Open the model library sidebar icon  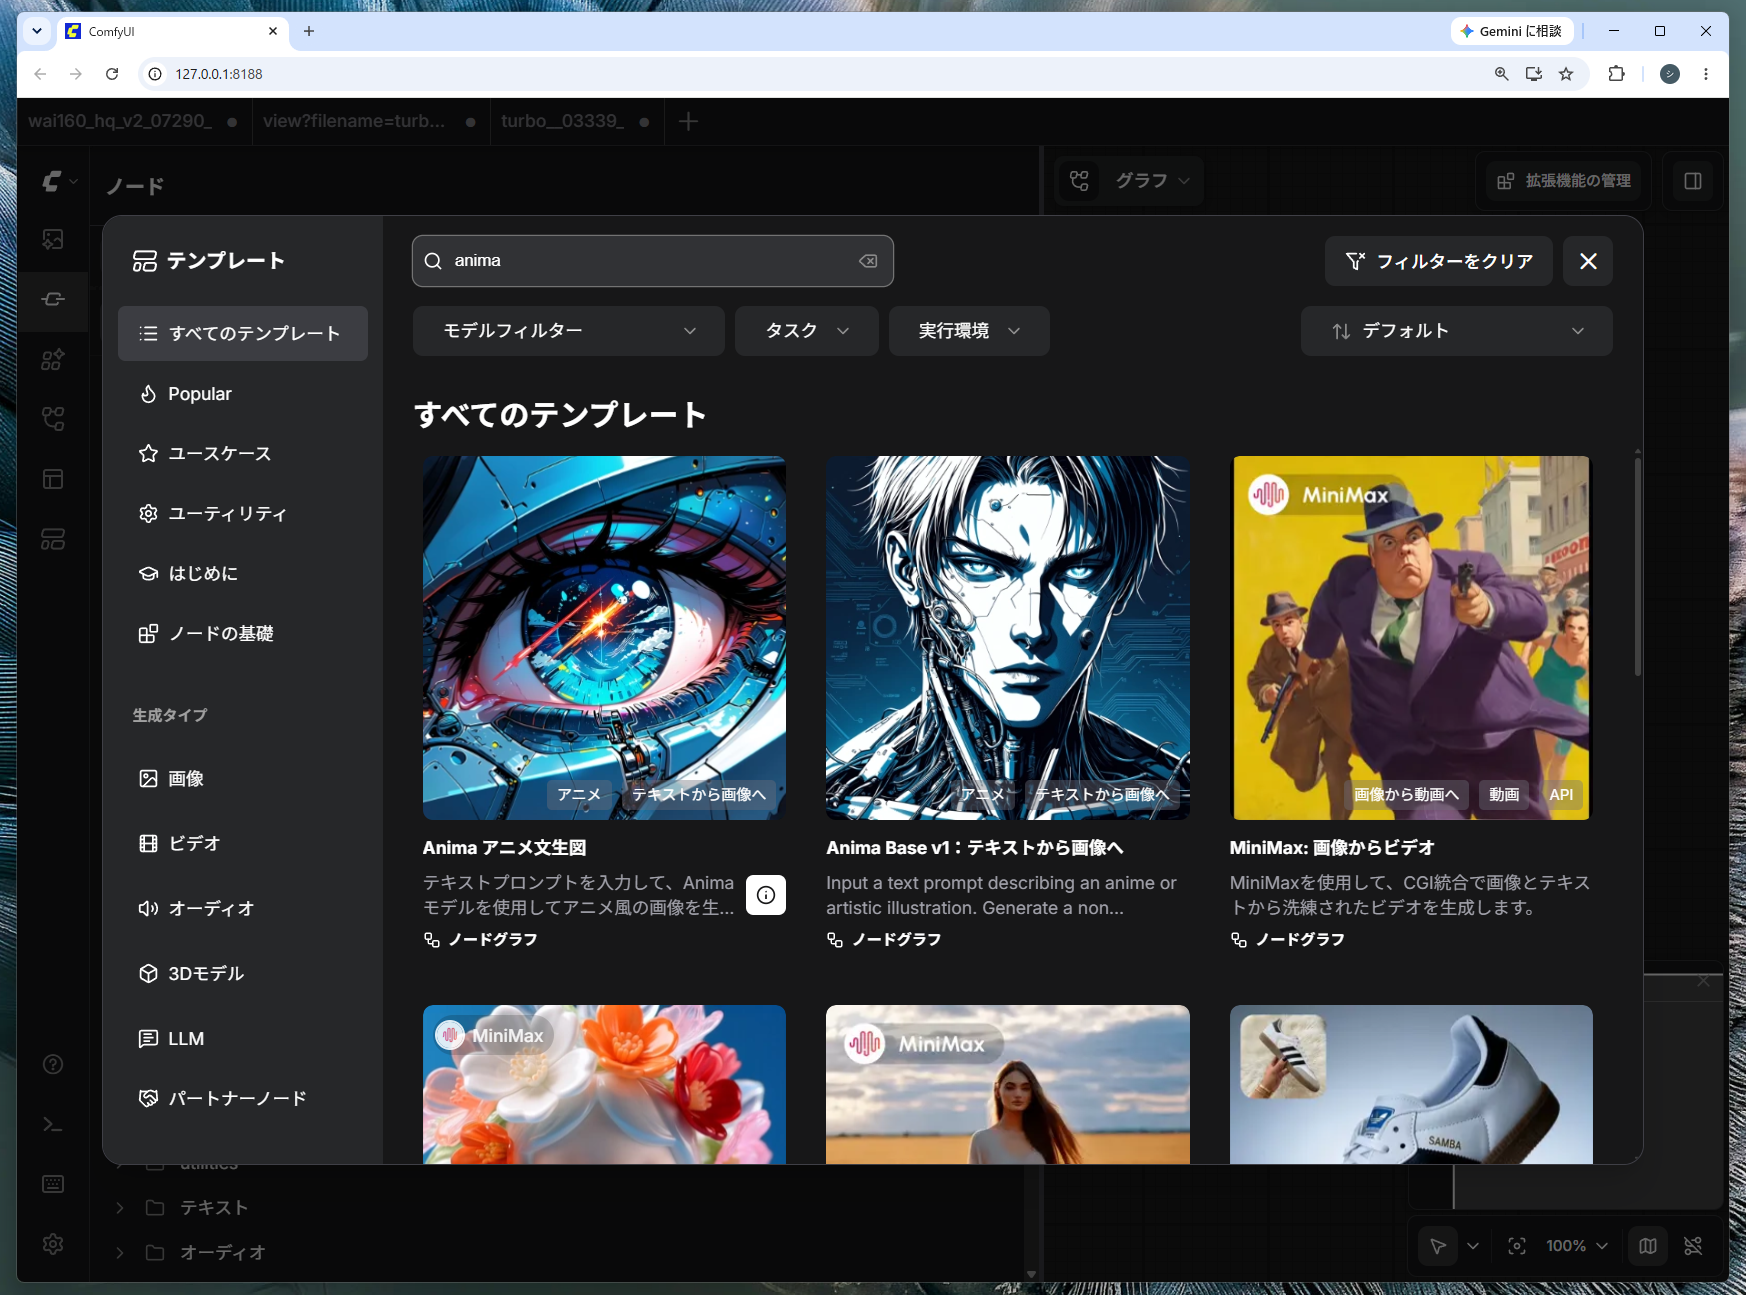coord(53,359)
